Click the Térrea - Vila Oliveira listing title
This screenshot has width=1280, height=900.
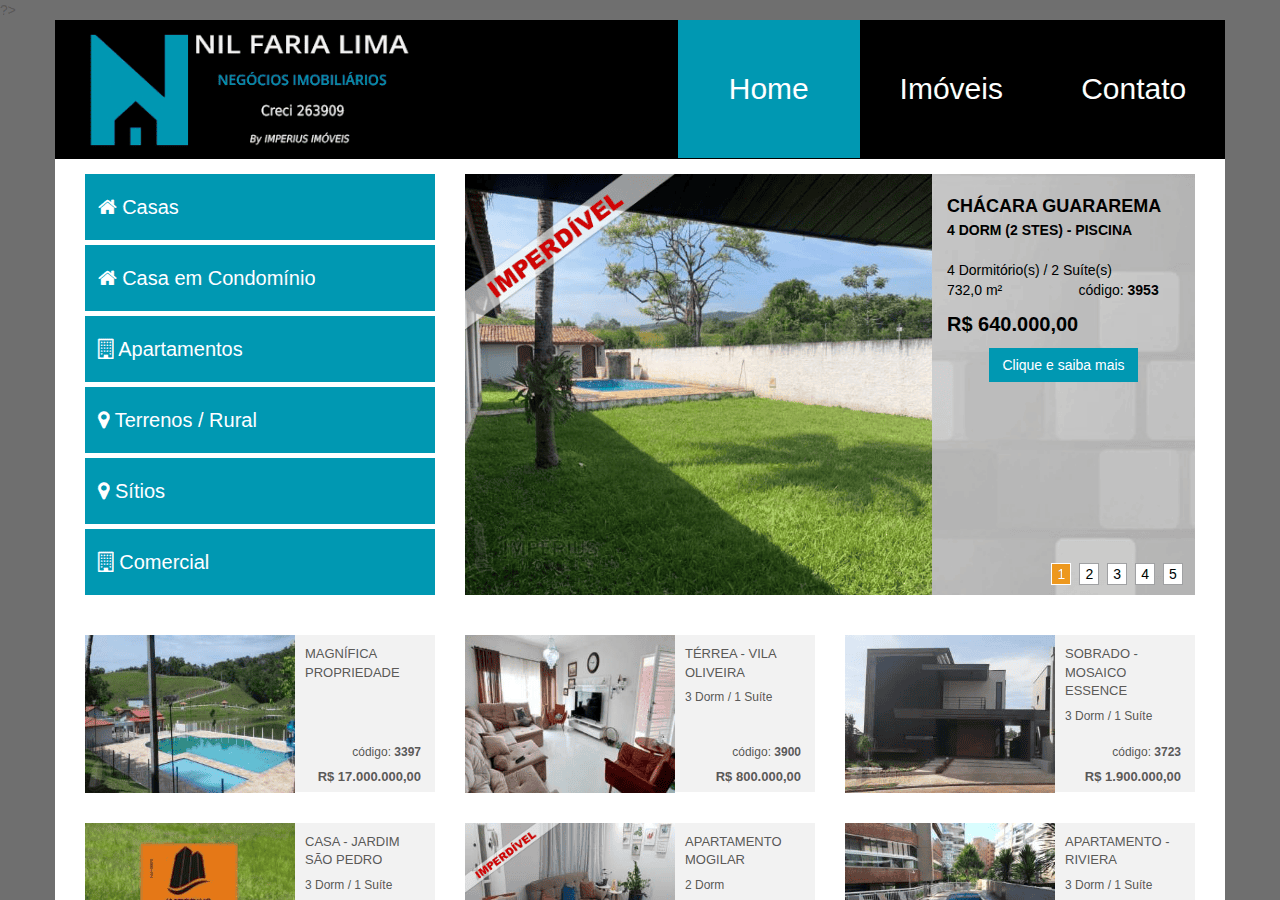pos(731,663)
